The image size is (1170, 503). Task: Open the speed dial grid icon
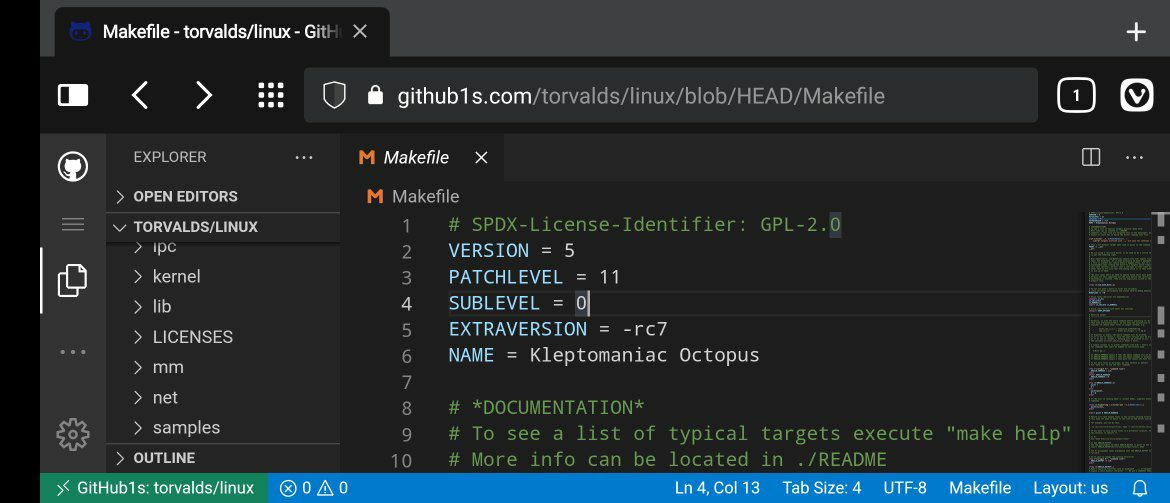tap(270, 96)
